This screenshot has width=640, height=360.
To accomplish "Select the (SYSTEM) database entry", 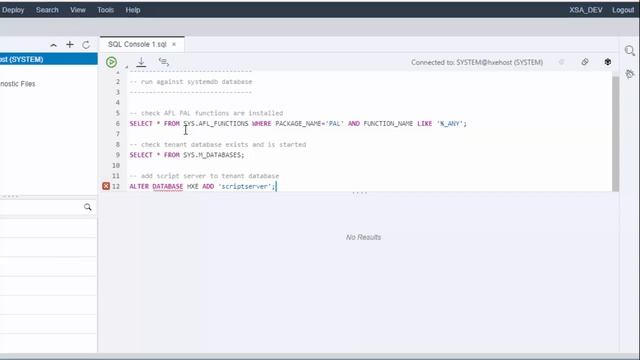I will [49, 59].
